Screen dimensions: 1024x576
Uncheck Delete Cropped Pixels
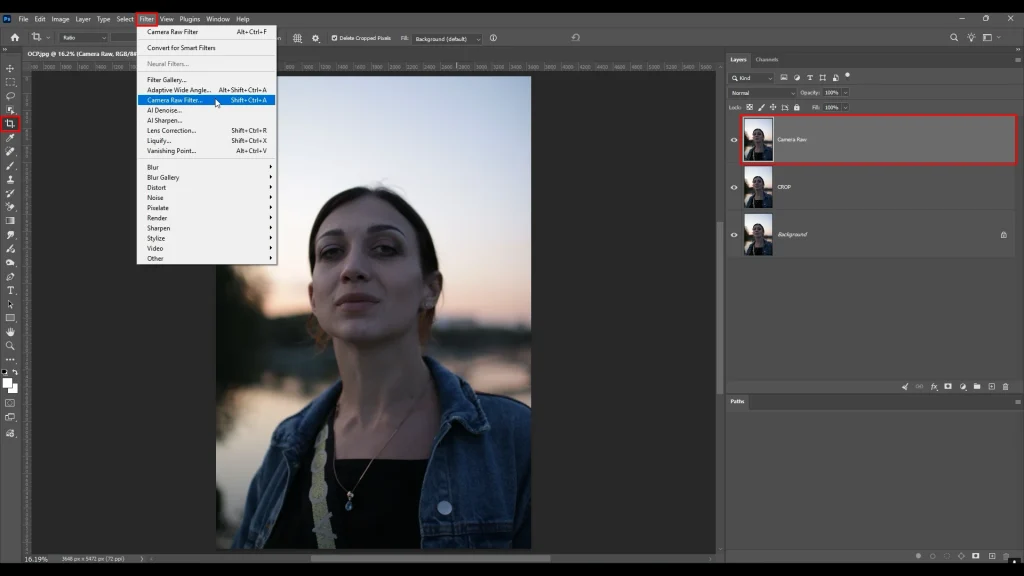pyautogui.click(x=334, y=38)
